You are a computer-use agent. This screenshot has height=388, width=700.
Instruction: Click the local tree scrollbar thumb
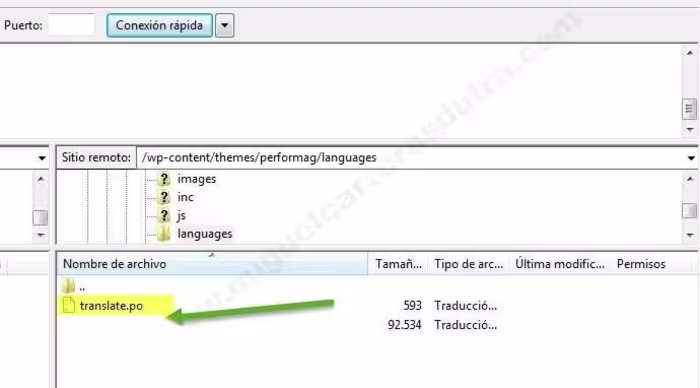coord(40,217)
